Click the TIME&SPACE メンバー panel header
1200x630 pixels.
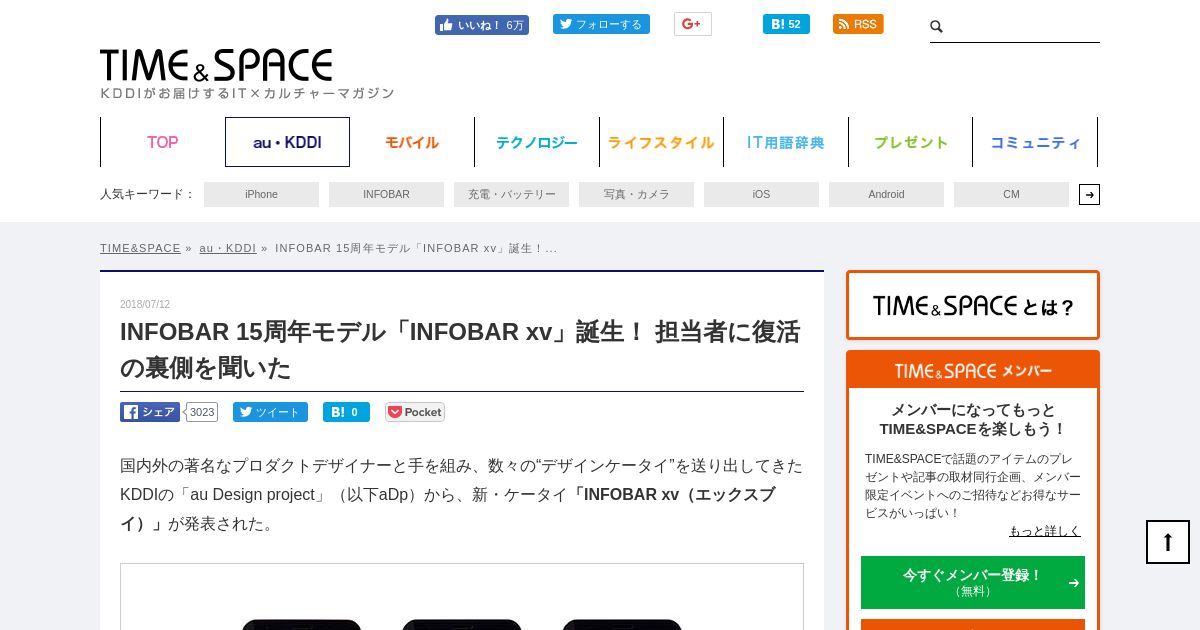pos(973,371)
